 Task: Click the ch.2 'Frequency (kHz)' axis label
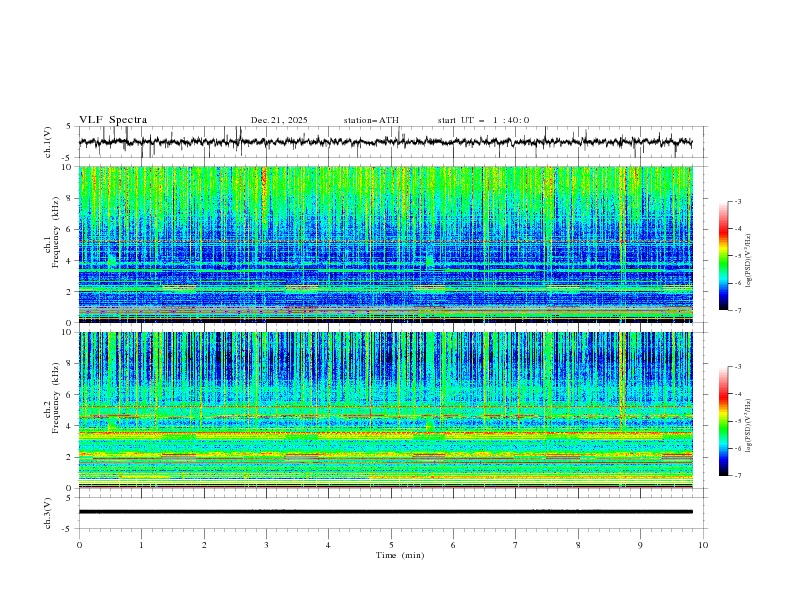[56, 398]
